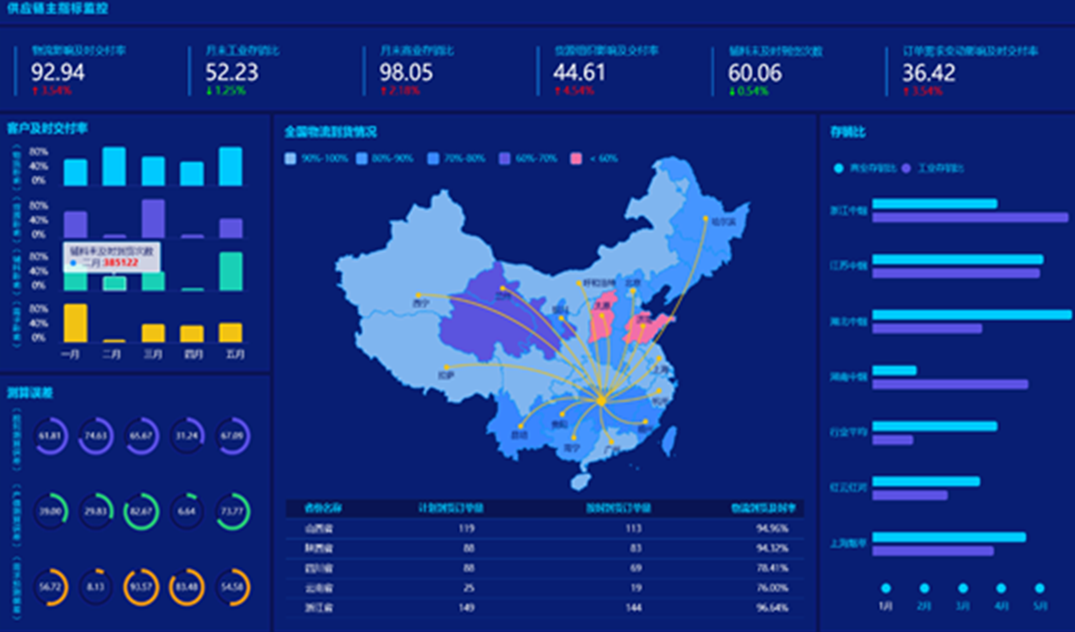1075x632 pixels.
Task: Click the 云南省 table row
Action: (545, 588)
